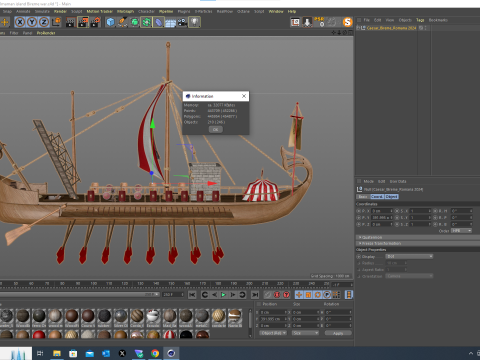This screenshot has width=480, height=360.
Task: Open the Render menu
Action: click(x=60, y=11)
